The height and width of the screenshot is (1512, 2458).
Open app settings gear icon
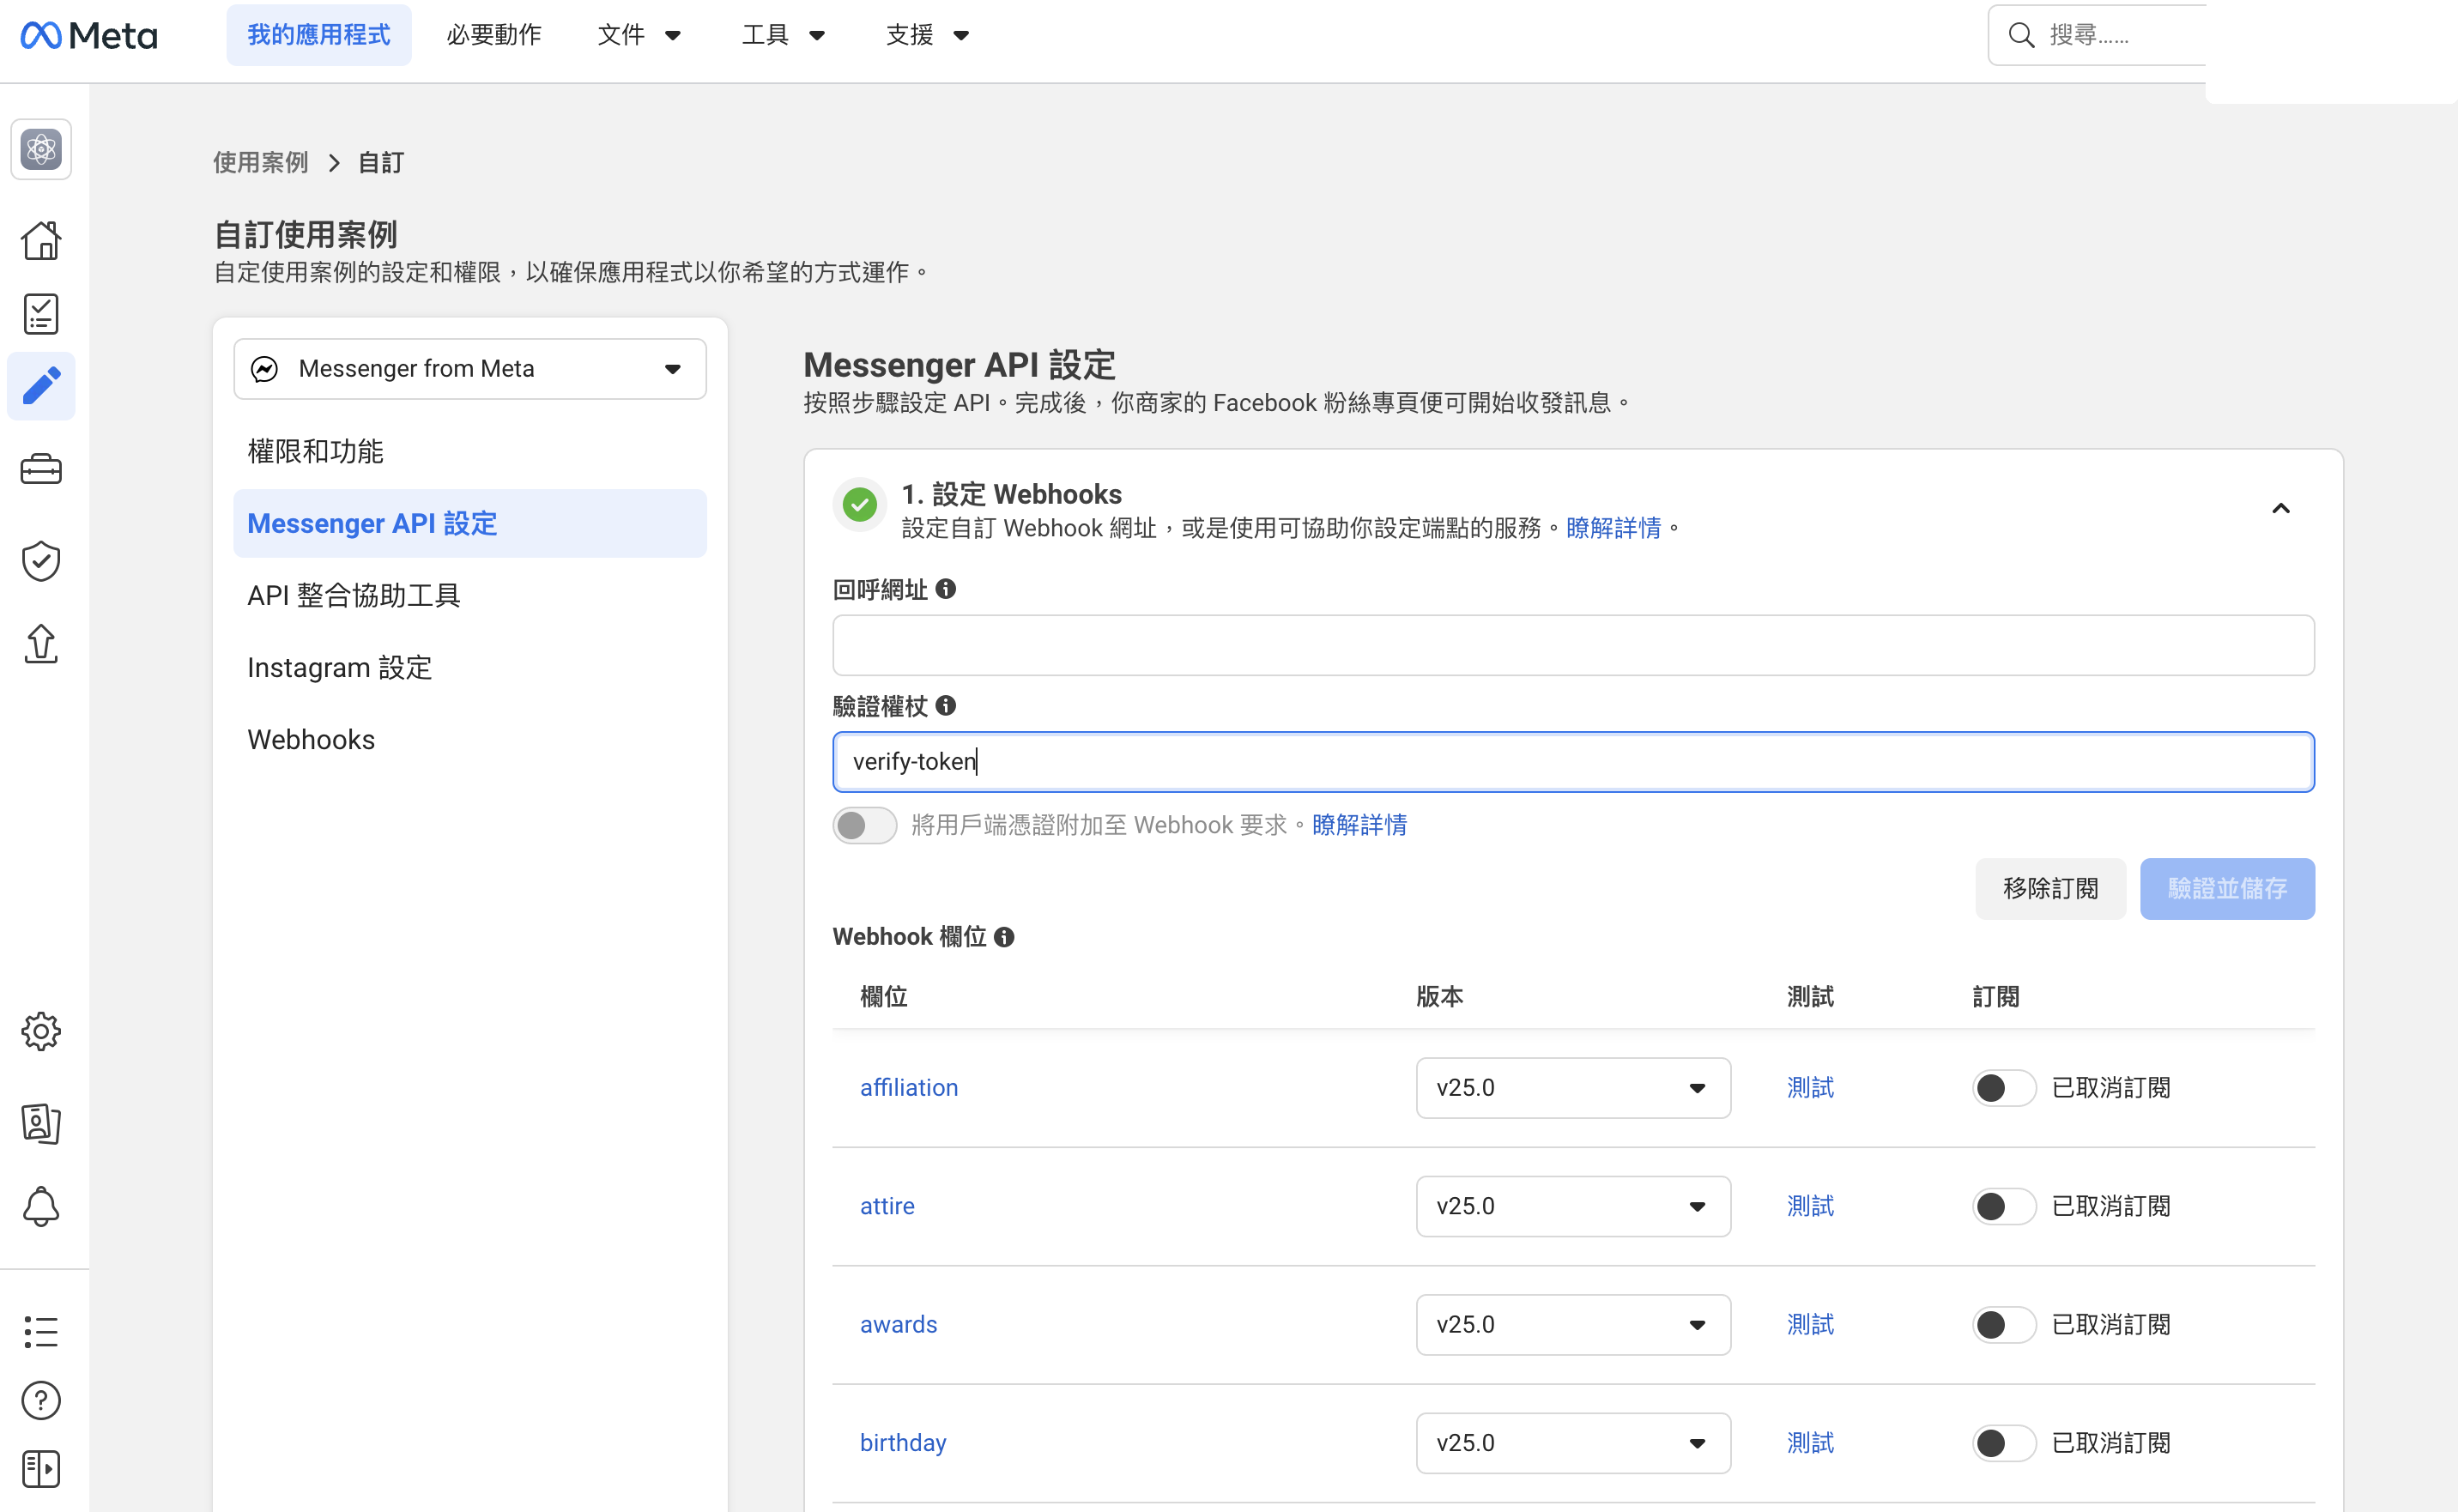point(41,1031)
